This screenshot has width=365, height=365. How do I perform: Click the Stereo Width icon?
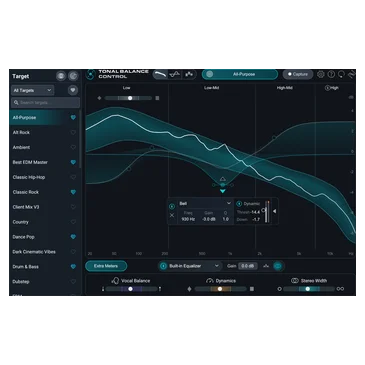click(x=295, y=281)
